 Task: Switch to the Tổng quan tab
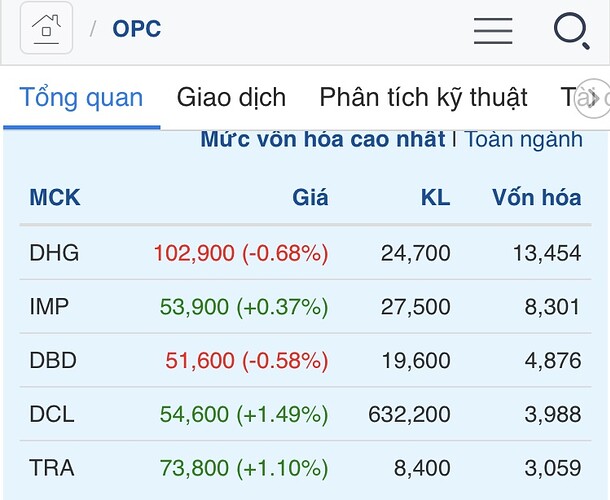pos(82,98)
